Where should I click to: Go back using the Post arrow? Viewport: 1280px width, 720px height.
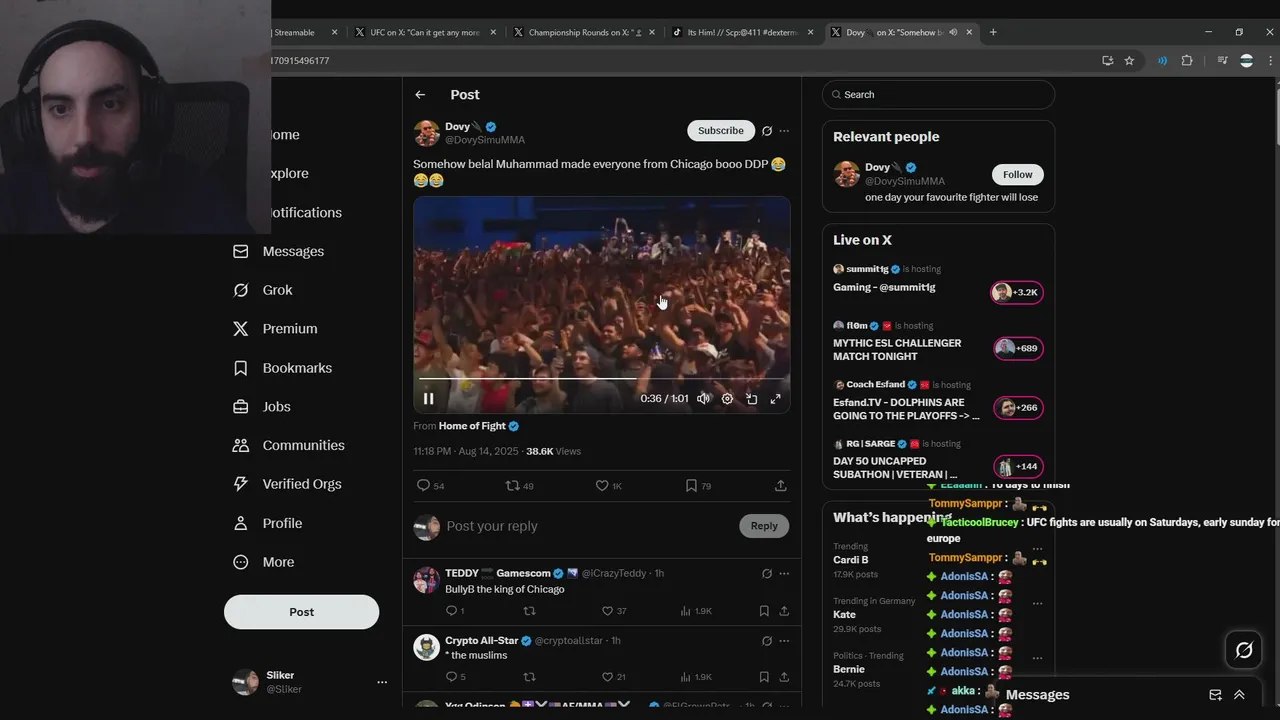[420, 95]
